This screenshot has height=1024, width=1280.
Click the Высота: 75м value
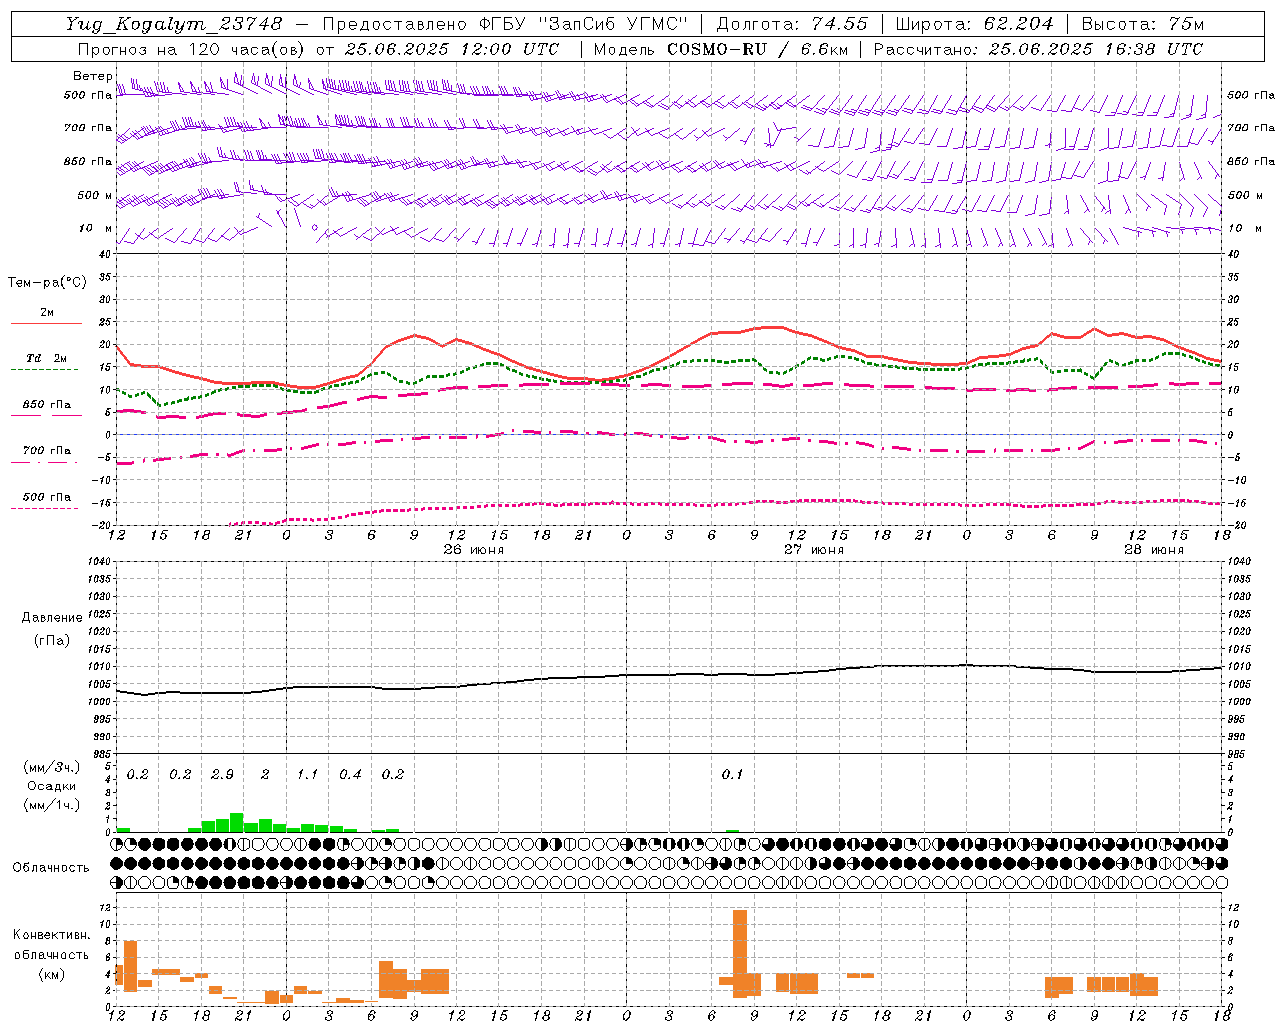(1142, 24)
